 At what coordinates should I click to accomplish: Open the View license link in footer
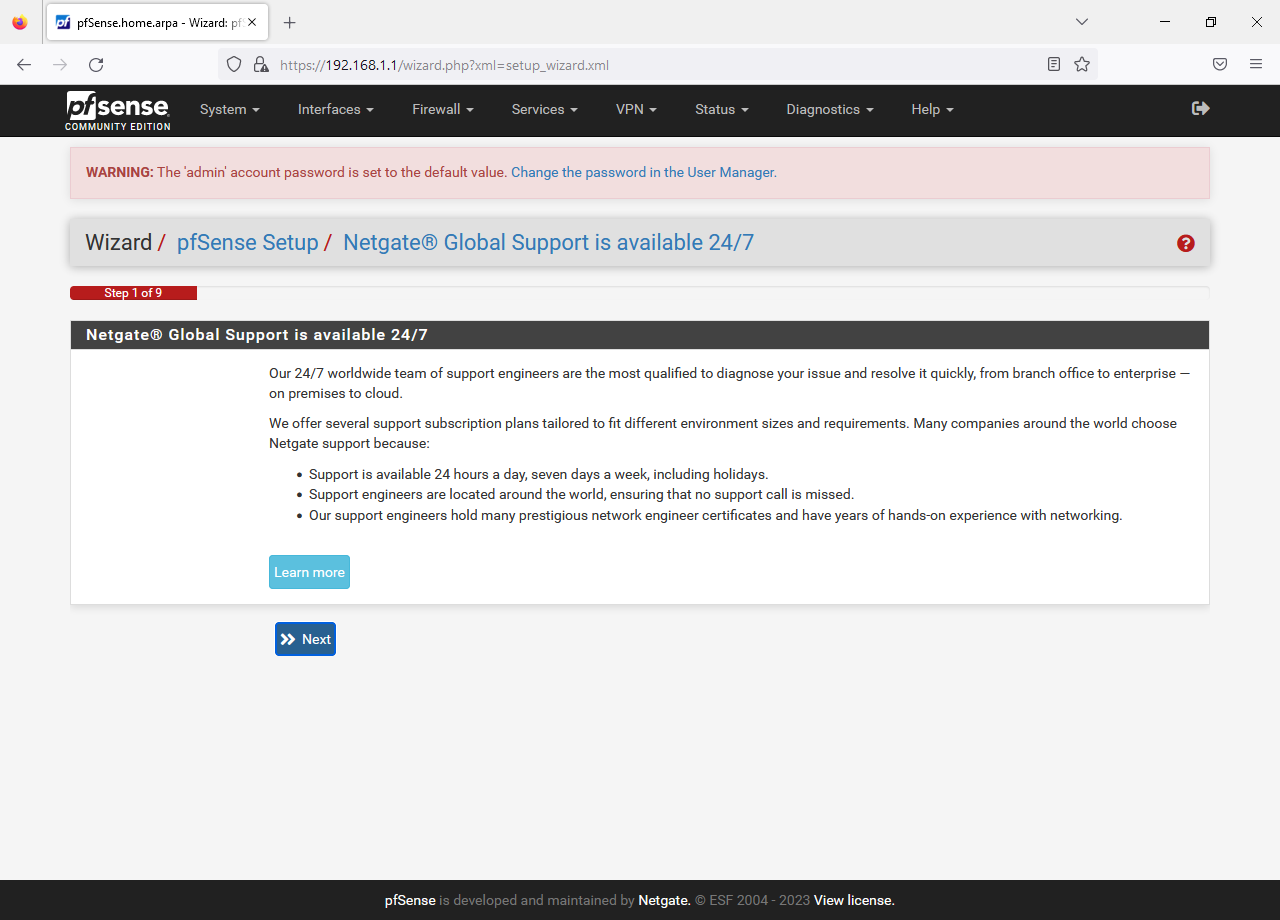[854, 900]
